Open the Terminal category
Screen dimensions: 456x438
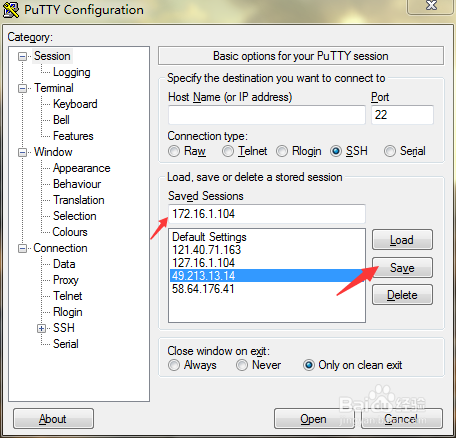54,88
